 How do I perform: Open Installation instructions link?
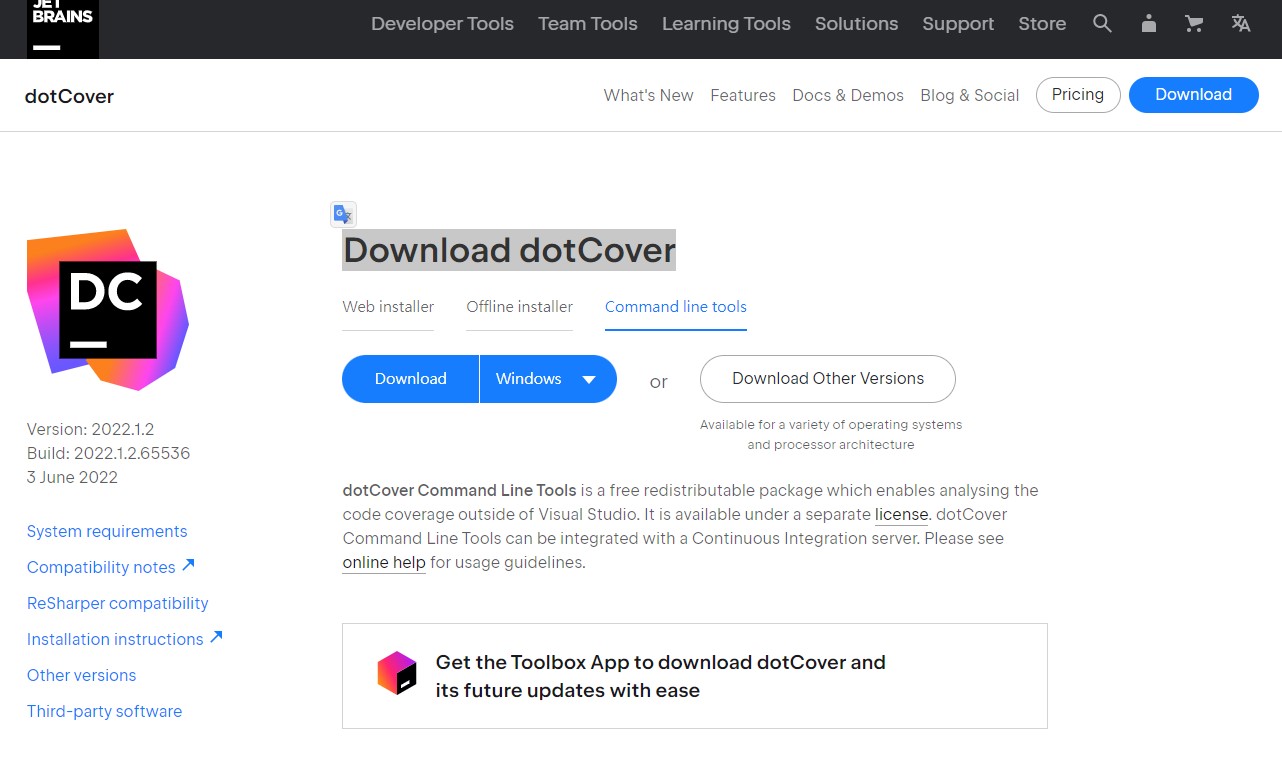(124, 639)
